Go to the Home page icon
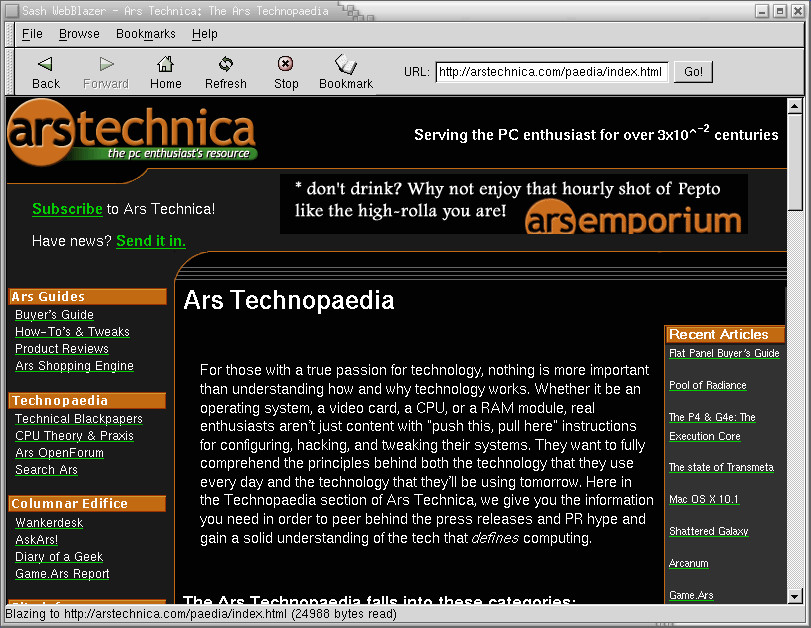Screen dimensions: 811x628 pyautogui.click(x=166, y=64)
